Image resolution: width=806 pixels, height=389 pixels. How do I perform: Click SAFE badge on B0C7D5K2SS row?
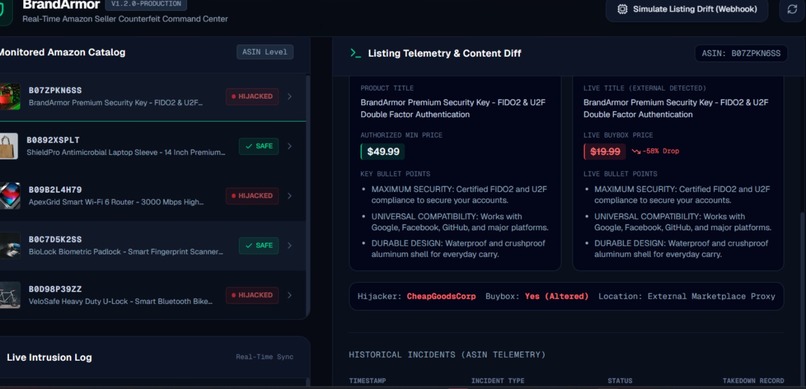tap(259, 245)
